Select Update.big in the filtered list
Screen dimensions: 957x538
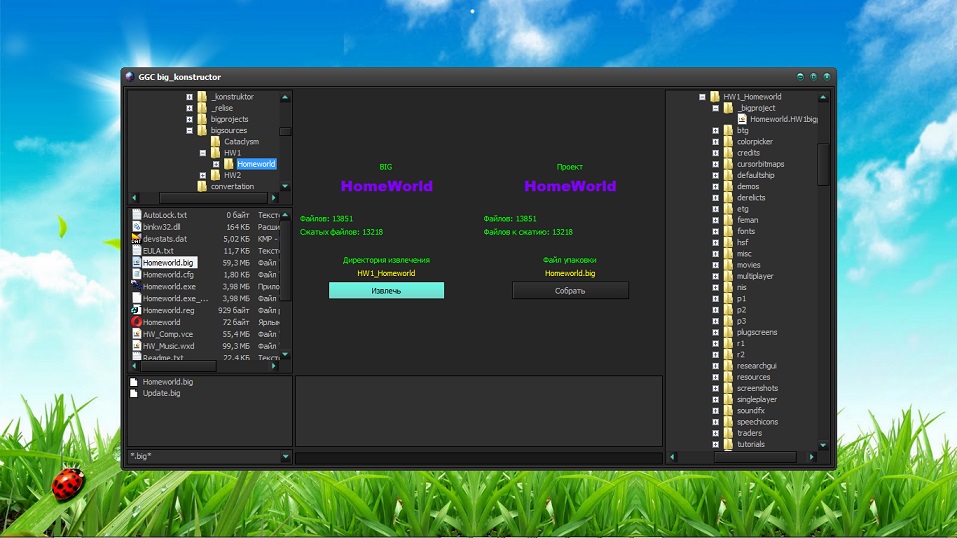pyautogui.click(x=161, y=393)
